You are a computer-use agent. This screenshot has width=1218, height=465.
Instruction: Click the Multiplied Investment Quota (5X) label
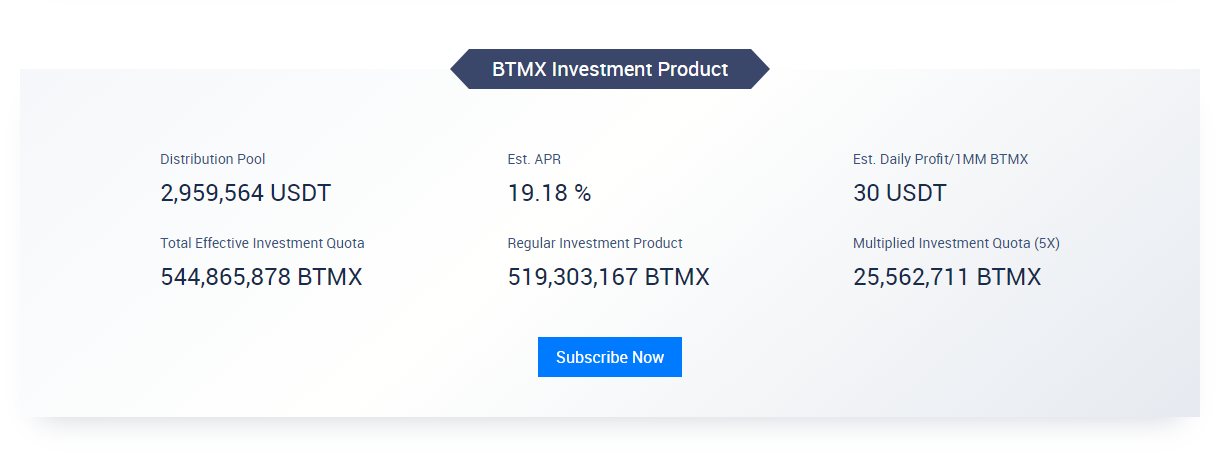[956, 243]
